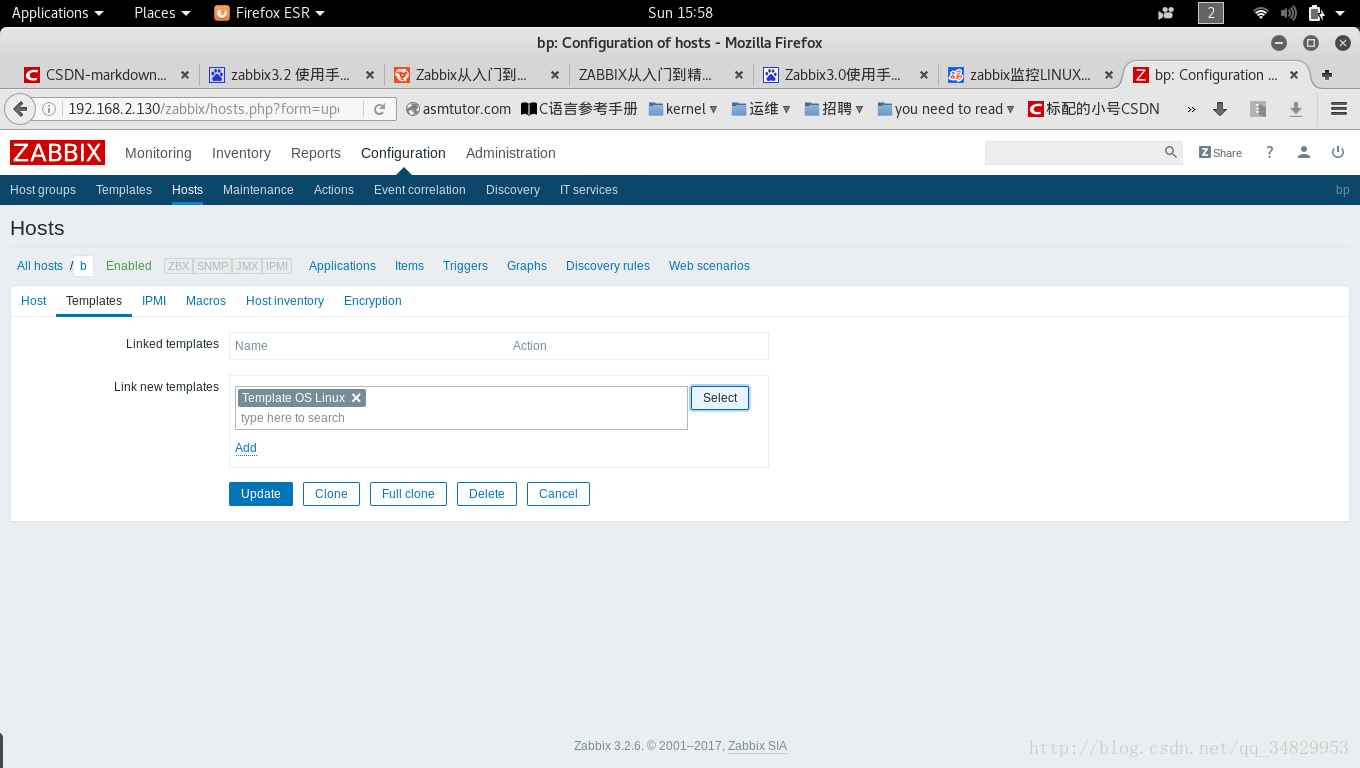Switch to the Host inventory tab

(285, 301)
